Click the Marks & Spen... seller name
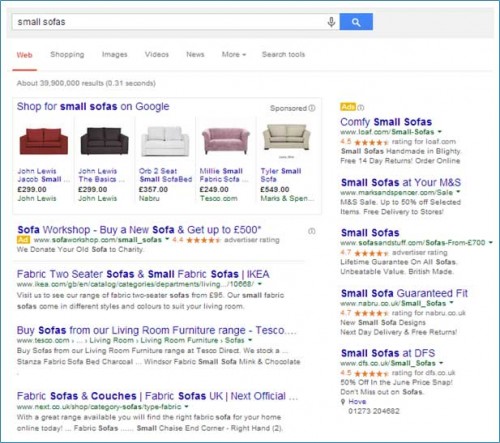 287,198
